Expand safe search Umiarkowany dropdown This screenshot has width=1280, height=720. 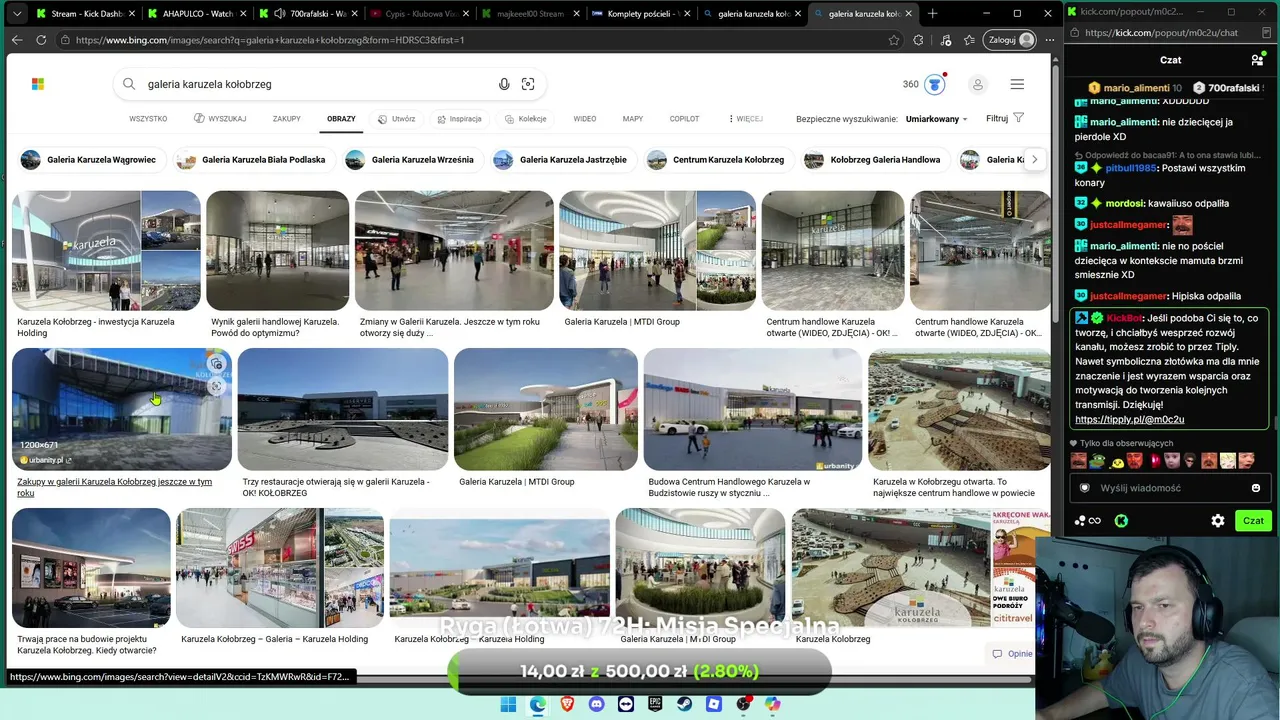tap(936, 119)
